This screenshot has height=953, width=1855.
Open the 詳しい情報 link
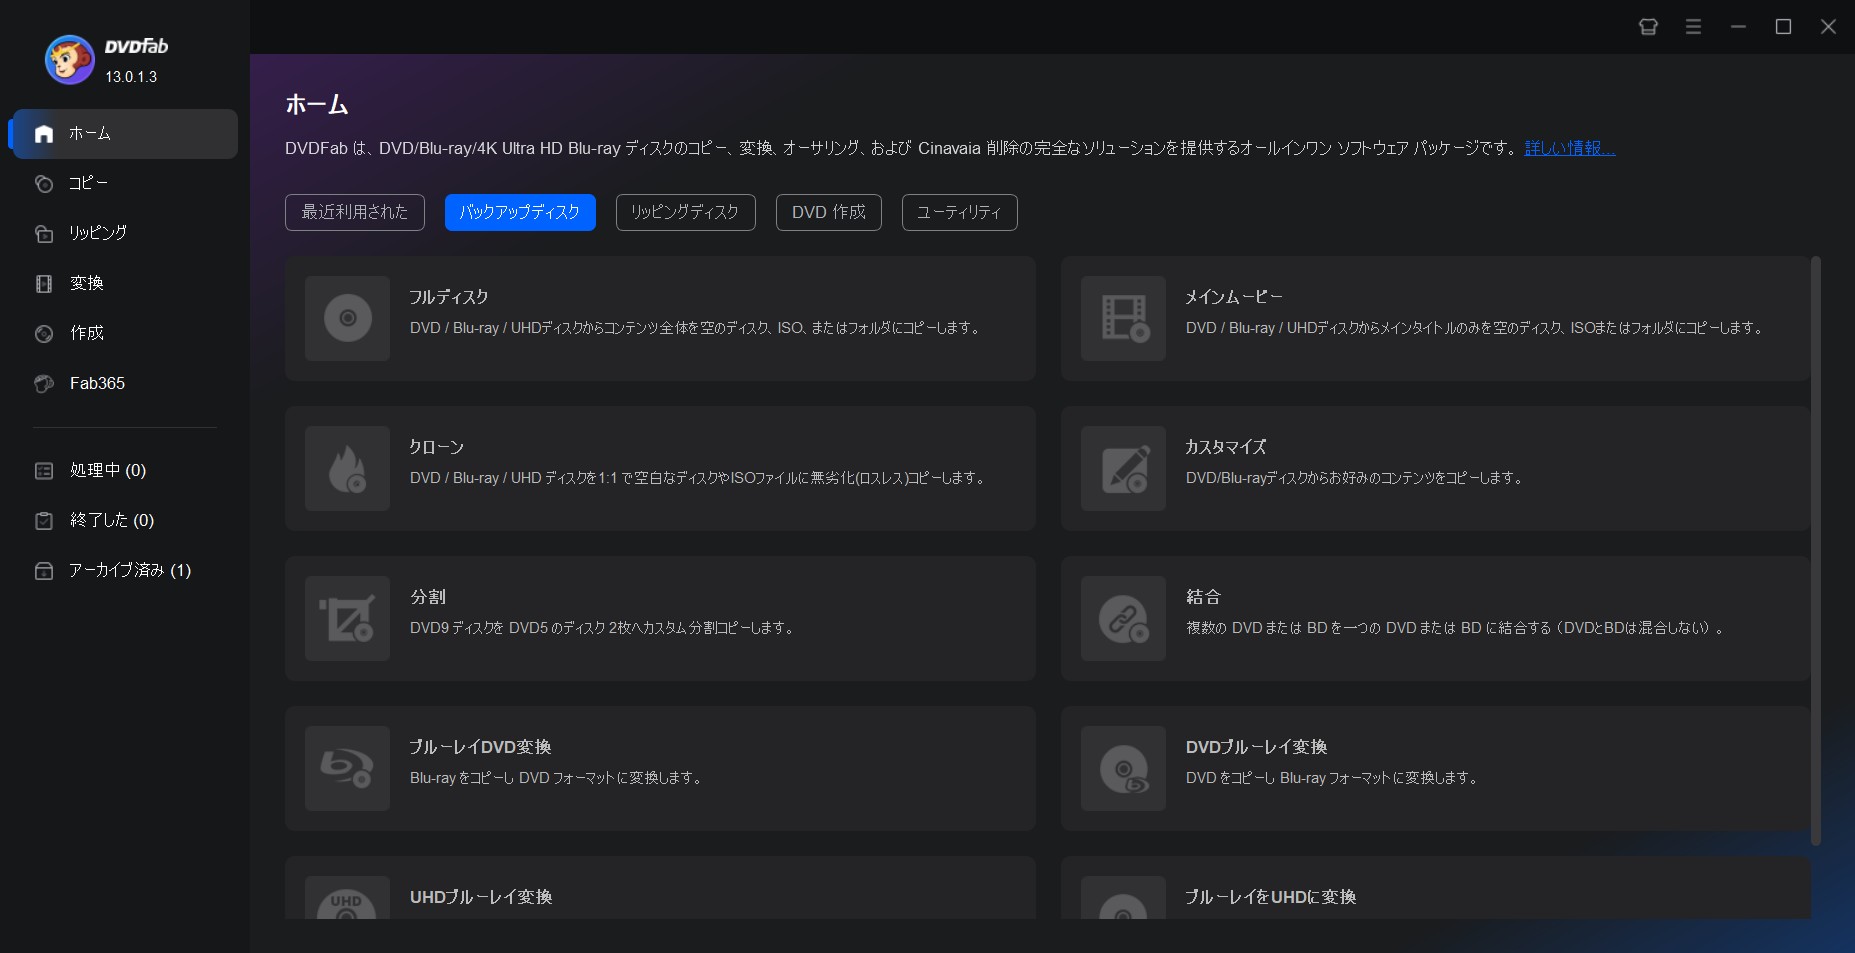coord(1569,148)
